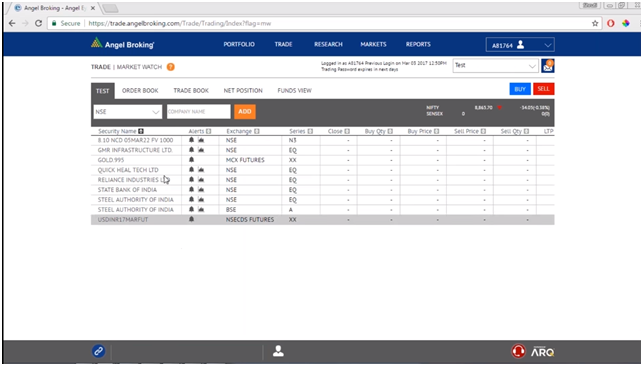Open the chart icon for Quick Heal Tech Ltd
643x366 pixels.
coord(201,170)
